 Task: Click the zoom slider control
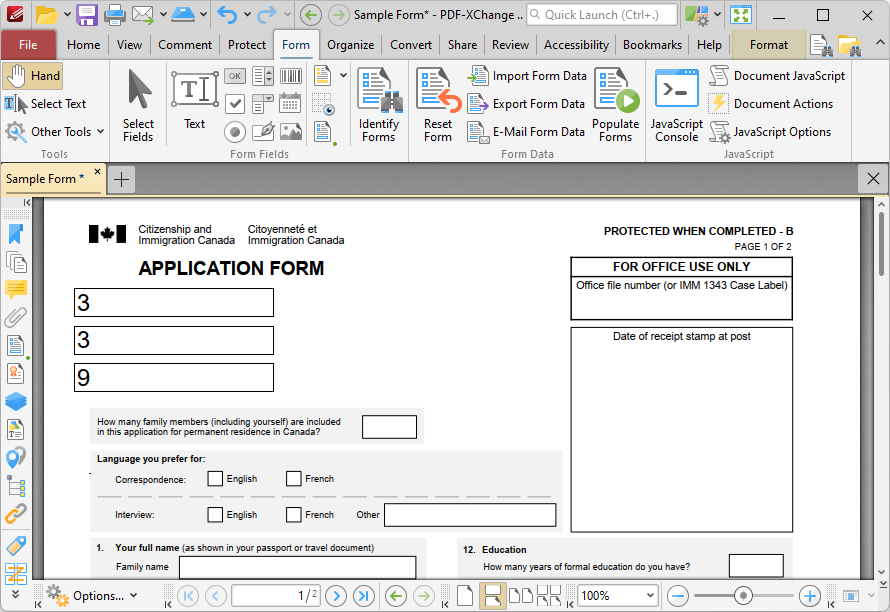[745, 594]
